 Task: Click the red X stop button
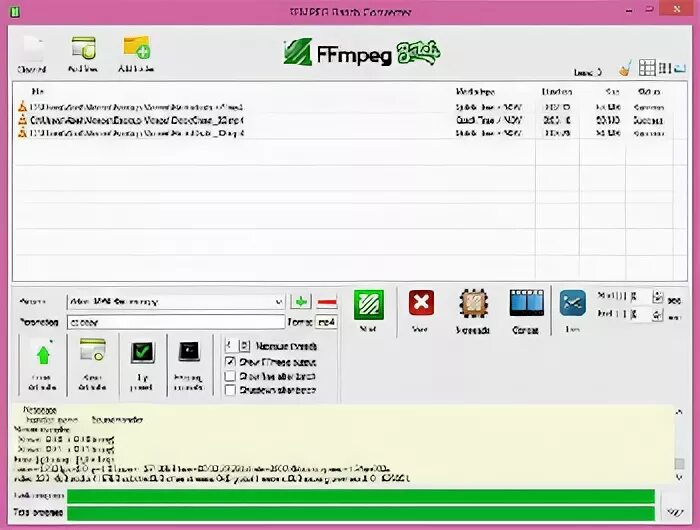pos(421,303)
